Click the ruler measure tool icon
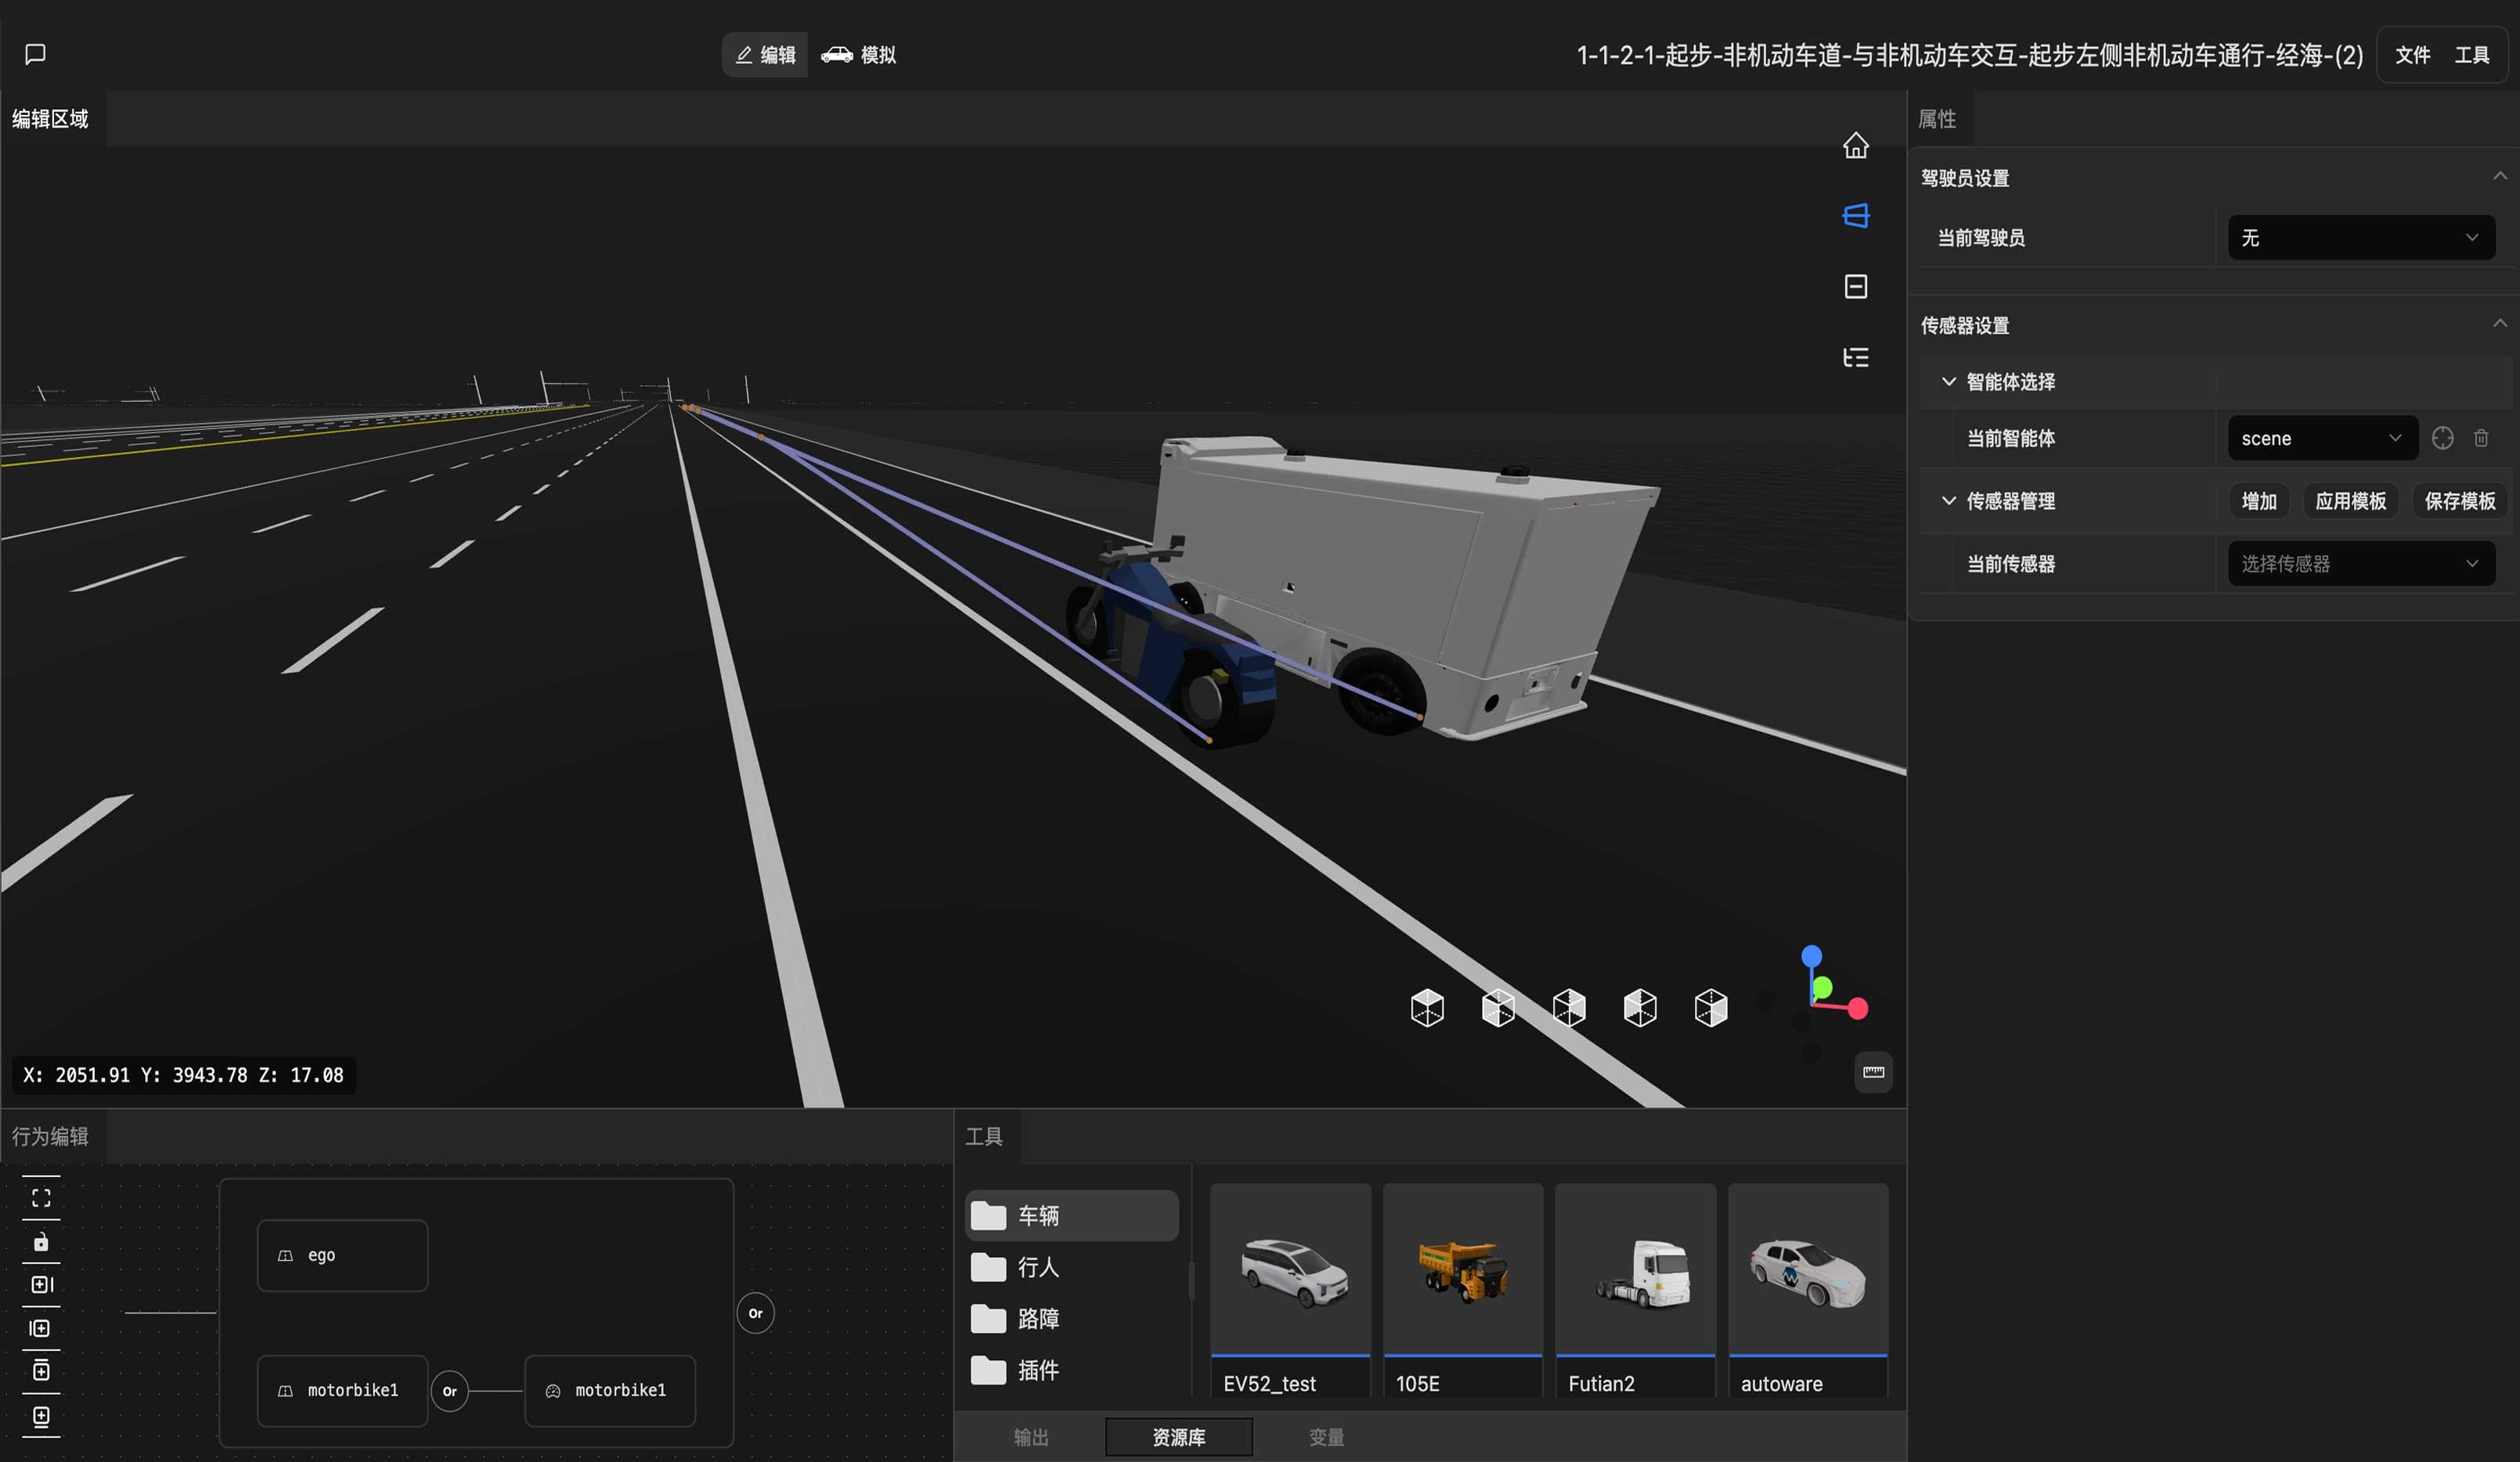Screen dimensions: 2520x1462 point(1873,1072)
